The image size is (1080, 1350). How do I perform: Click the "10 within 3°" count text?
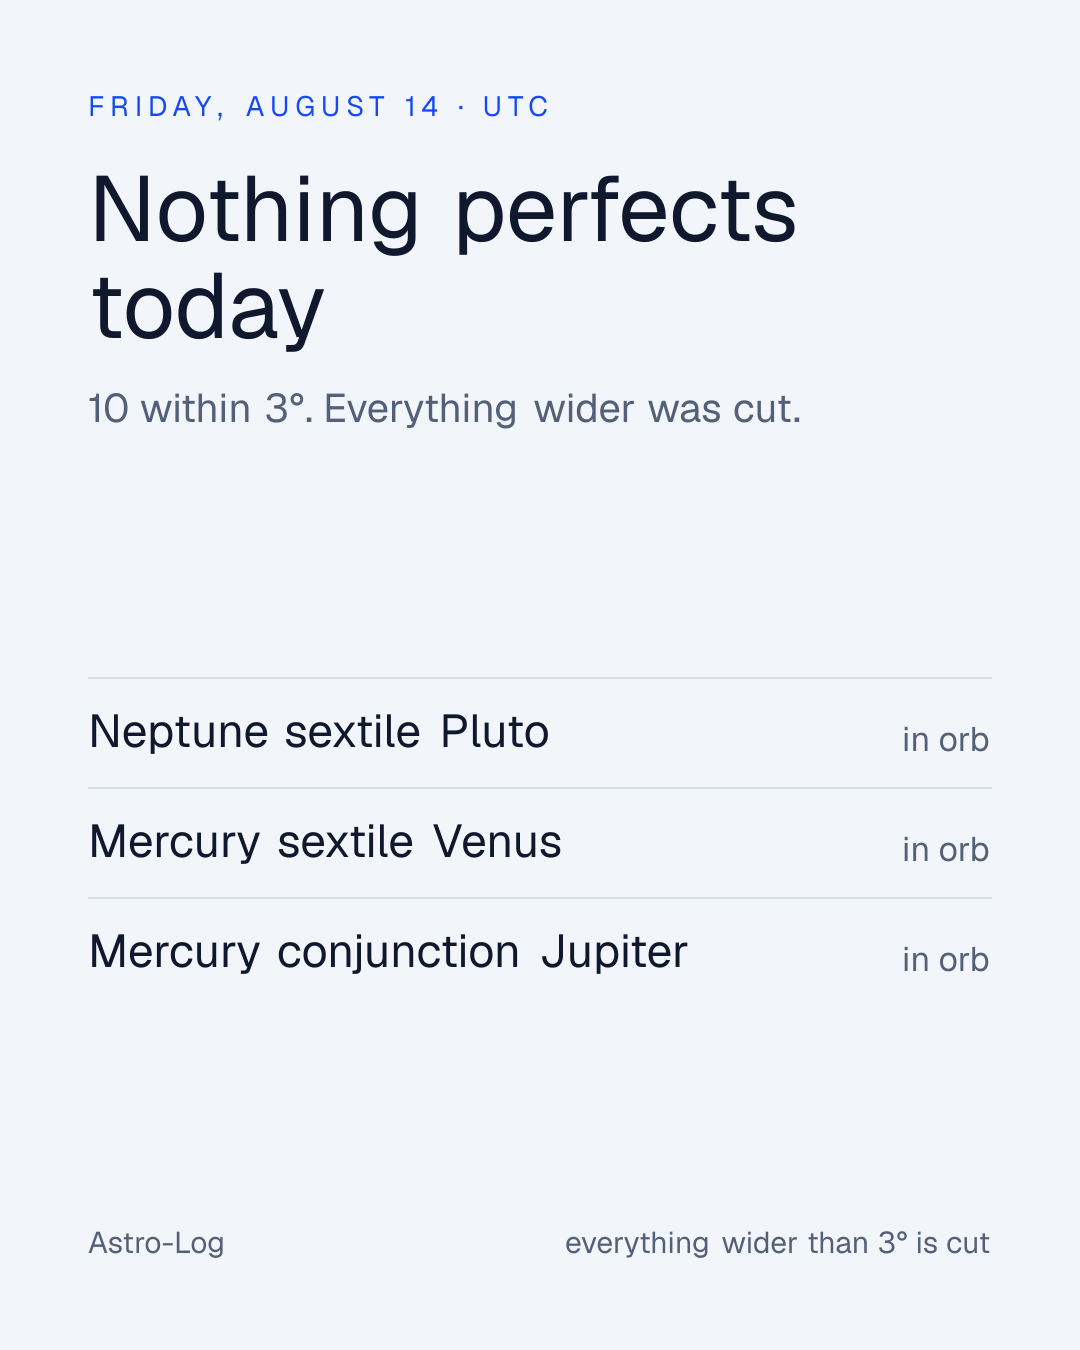coord(197,409)
